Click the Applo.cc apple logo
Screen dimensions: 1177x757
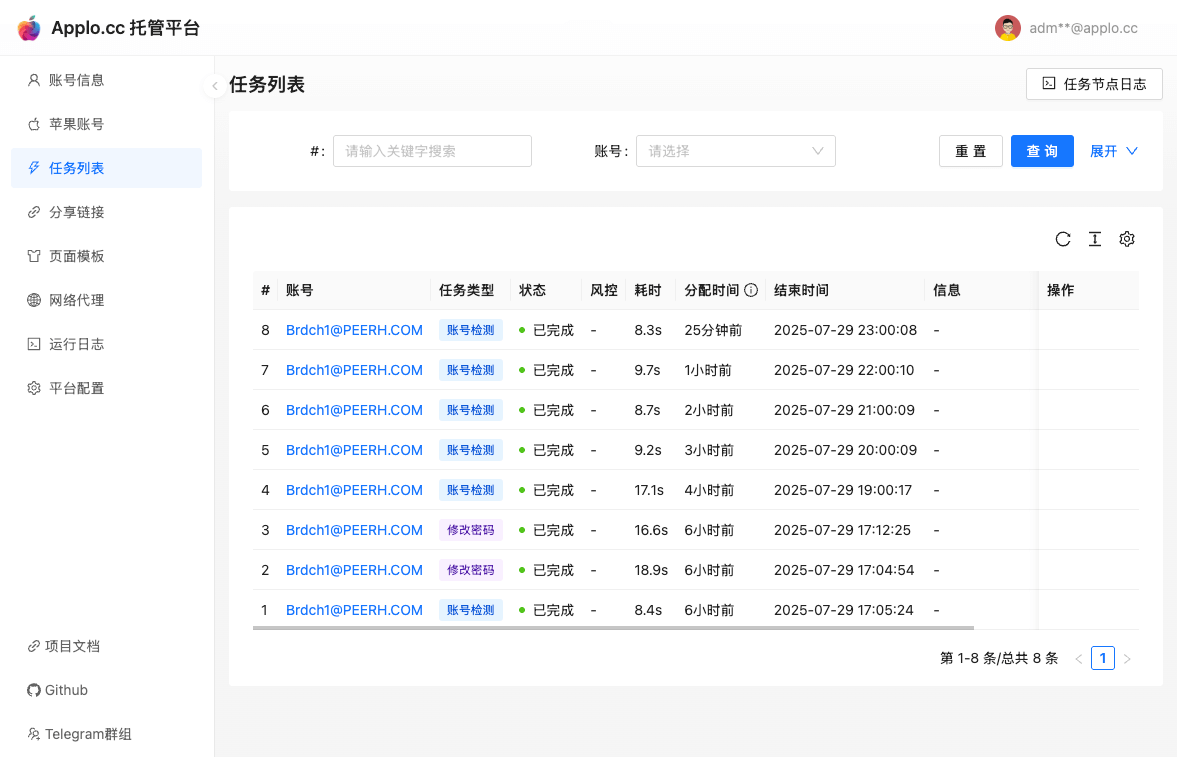[x=30, y=28]
